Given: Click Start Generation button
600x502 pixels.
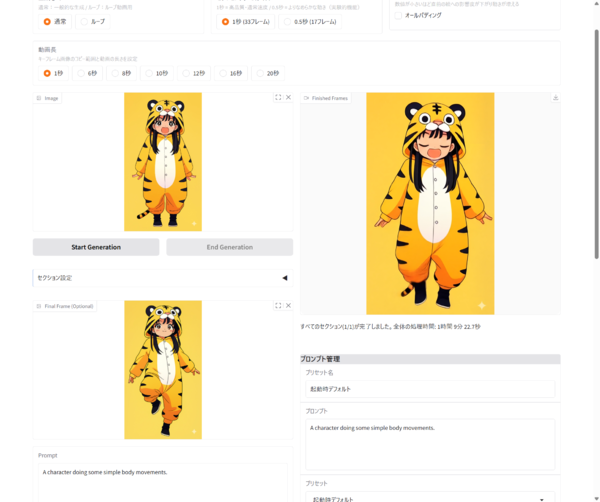Looking at the screenshot, I should pos(96,247).
